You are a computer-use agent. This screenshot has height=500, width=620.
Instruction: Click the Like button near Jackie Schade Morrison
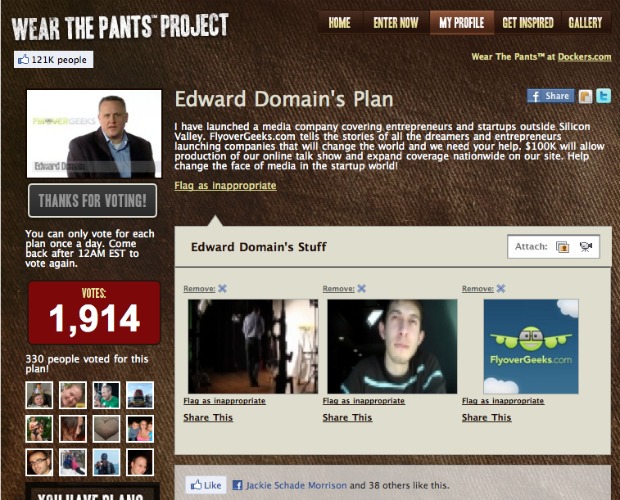(x=206, y=485)
